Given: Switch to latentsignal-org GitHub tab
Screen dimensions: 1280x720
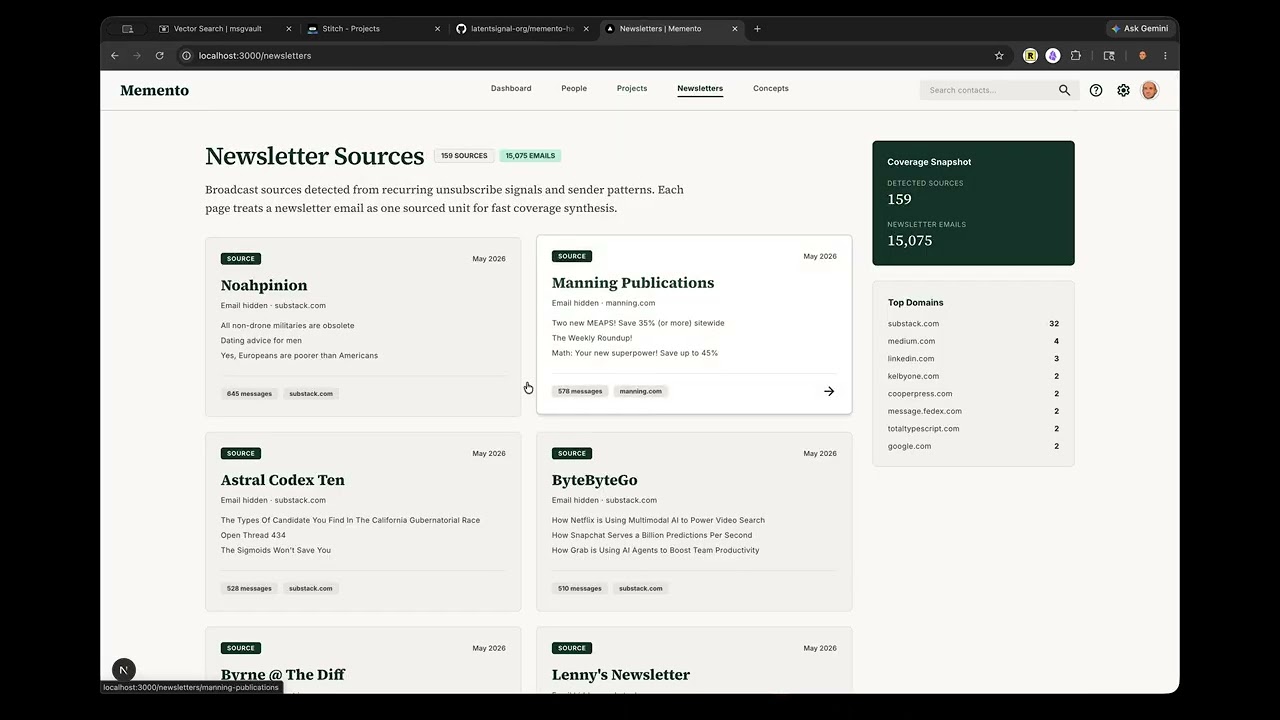Looking at the screenshot, I should [x=522, y=29].
